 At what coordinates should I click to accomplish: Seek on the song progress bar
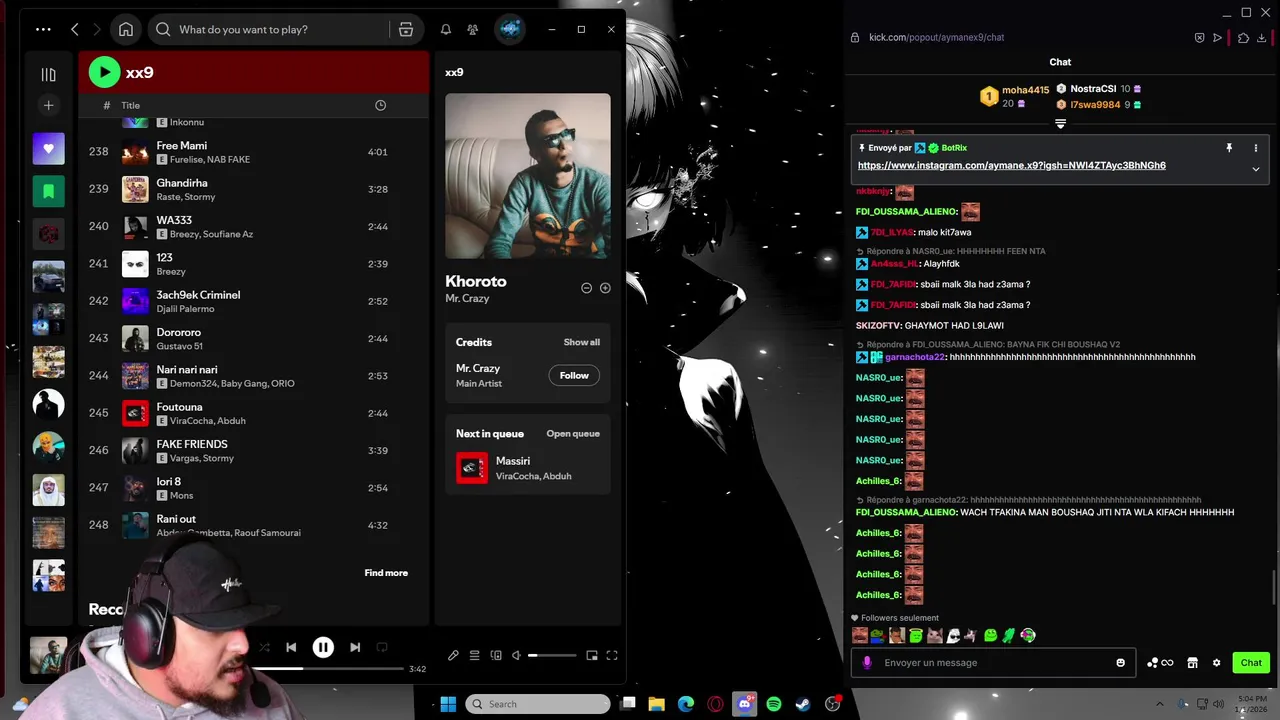[x=327, y=668]
